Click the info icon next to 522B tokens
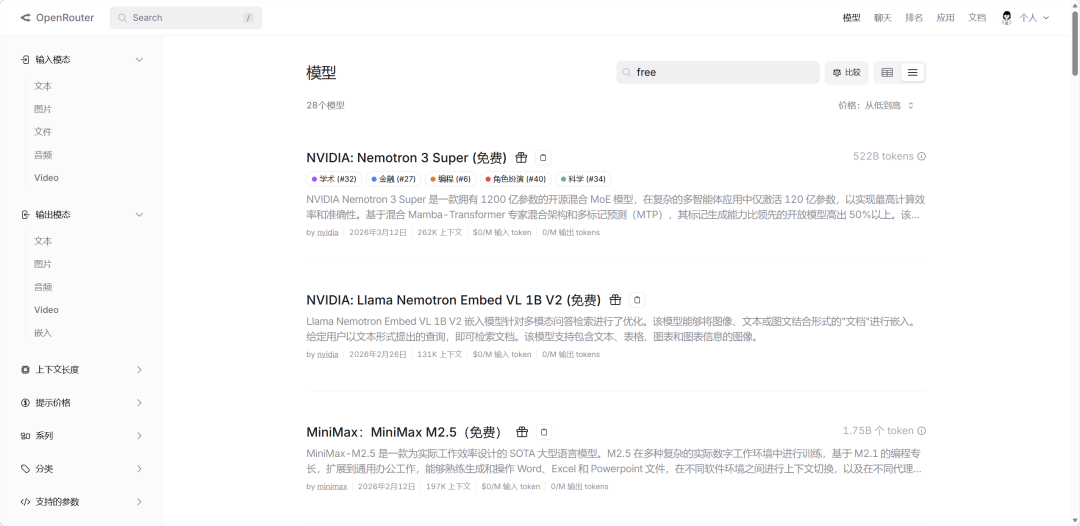The image size is (1080, 526). pos(921,156)
